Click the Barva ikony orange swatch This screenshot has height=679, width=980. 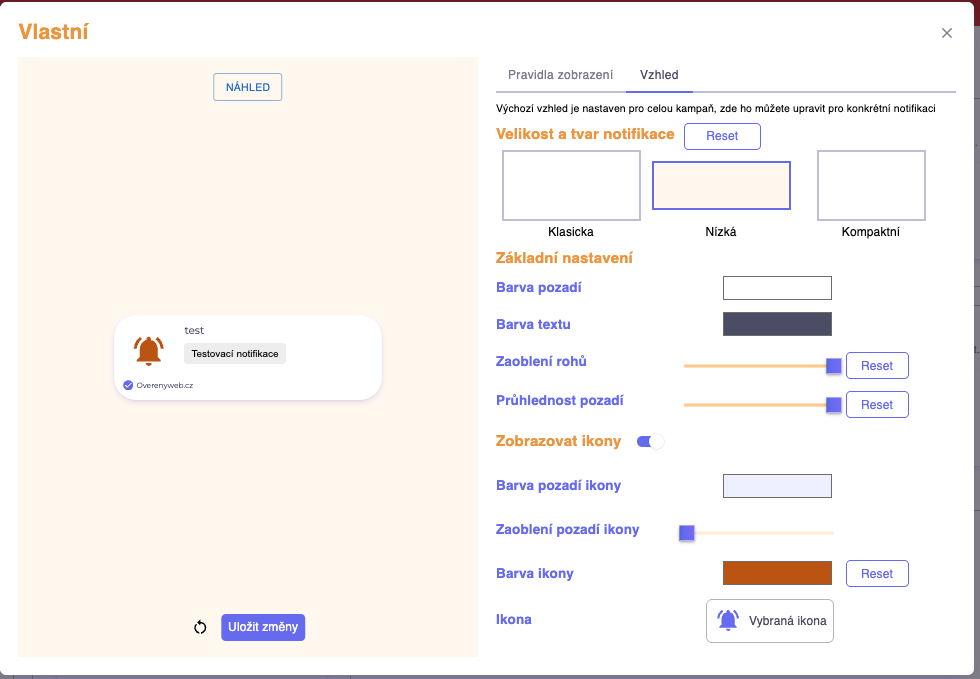click(x=777, y=573)
